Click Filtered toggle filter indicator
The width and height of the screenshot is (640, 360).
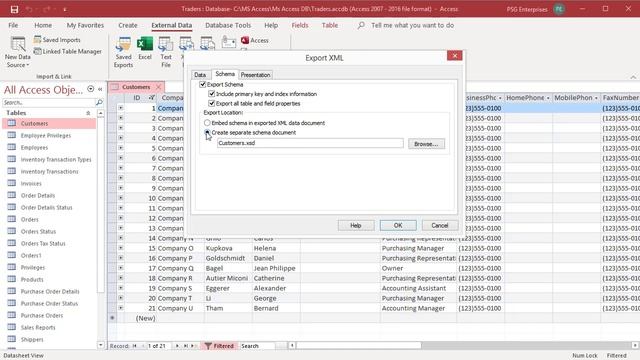click(x=219, y=346)
